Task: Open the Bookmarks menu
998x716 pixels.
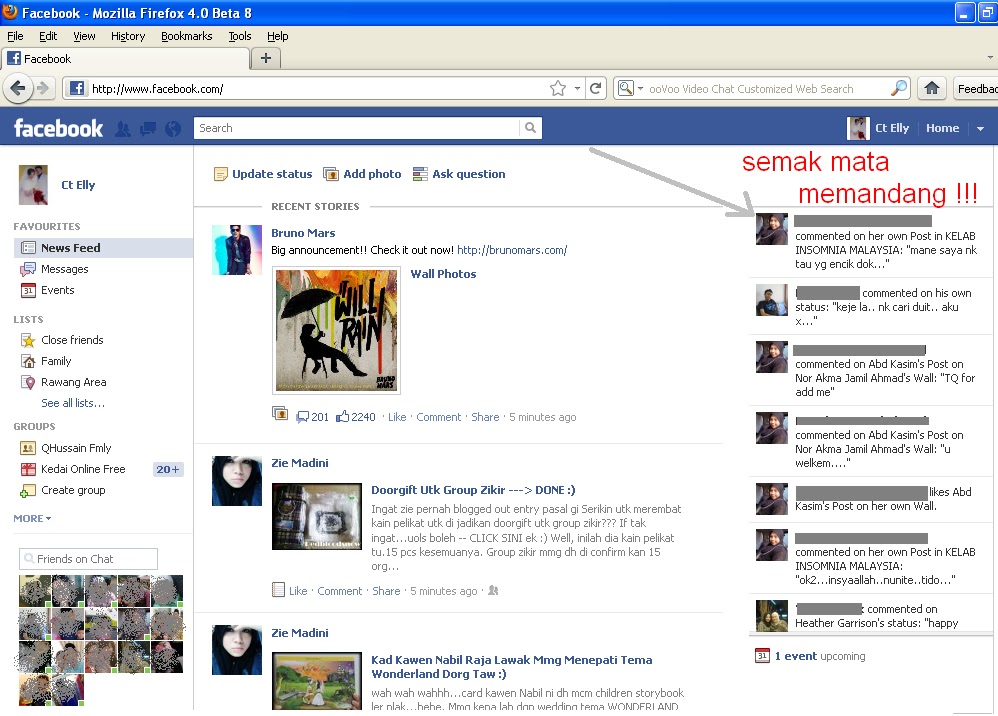Action: pos(186,36)
